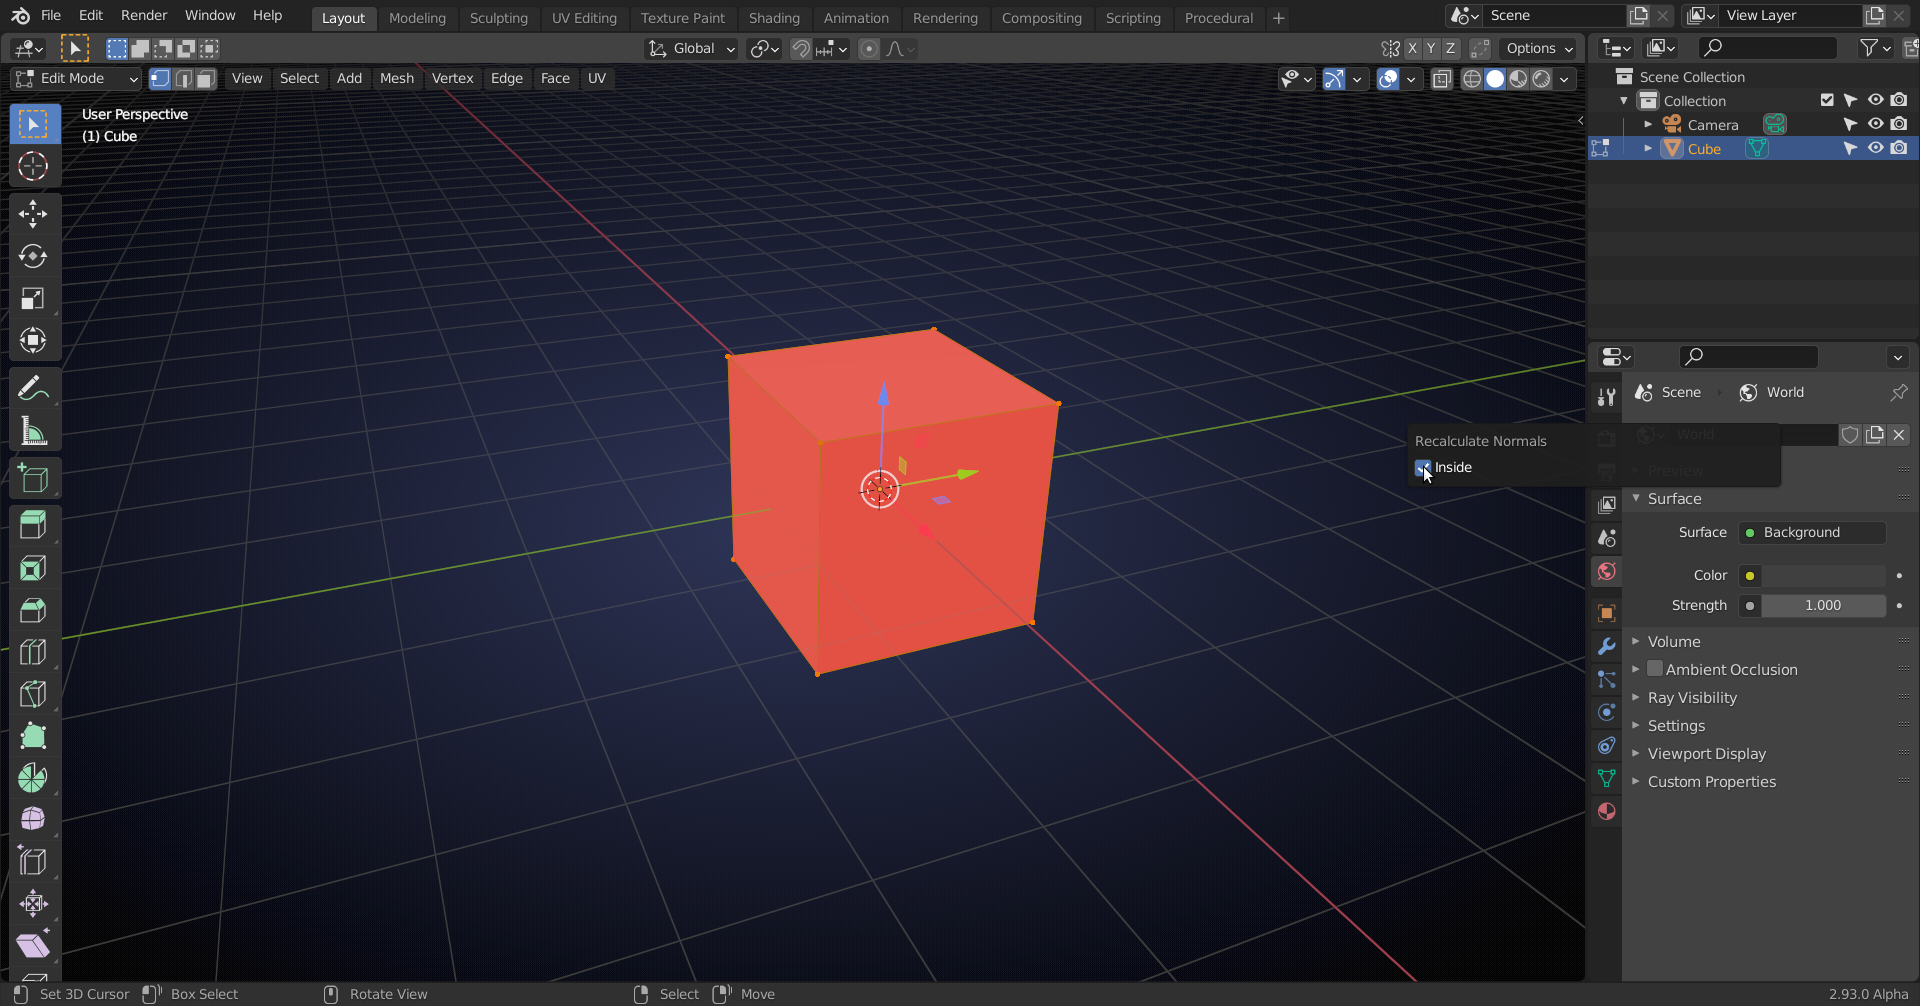Image resolution: width=1920 pixels, height=1006 pixels.
Task: Open the Global transform orientation dropdown
Action: (690, 48)
